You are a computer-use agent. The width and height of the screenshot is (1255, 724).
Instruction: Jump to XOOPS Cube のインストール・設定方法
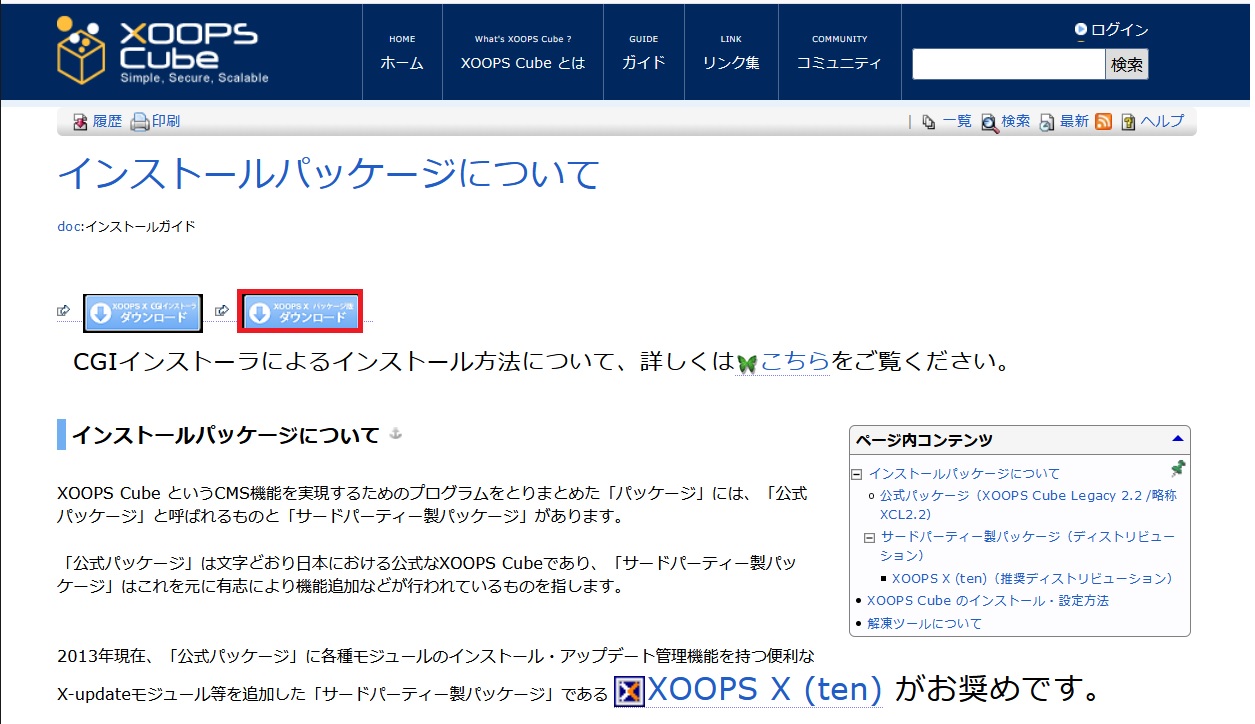click(x=988, y=601)
